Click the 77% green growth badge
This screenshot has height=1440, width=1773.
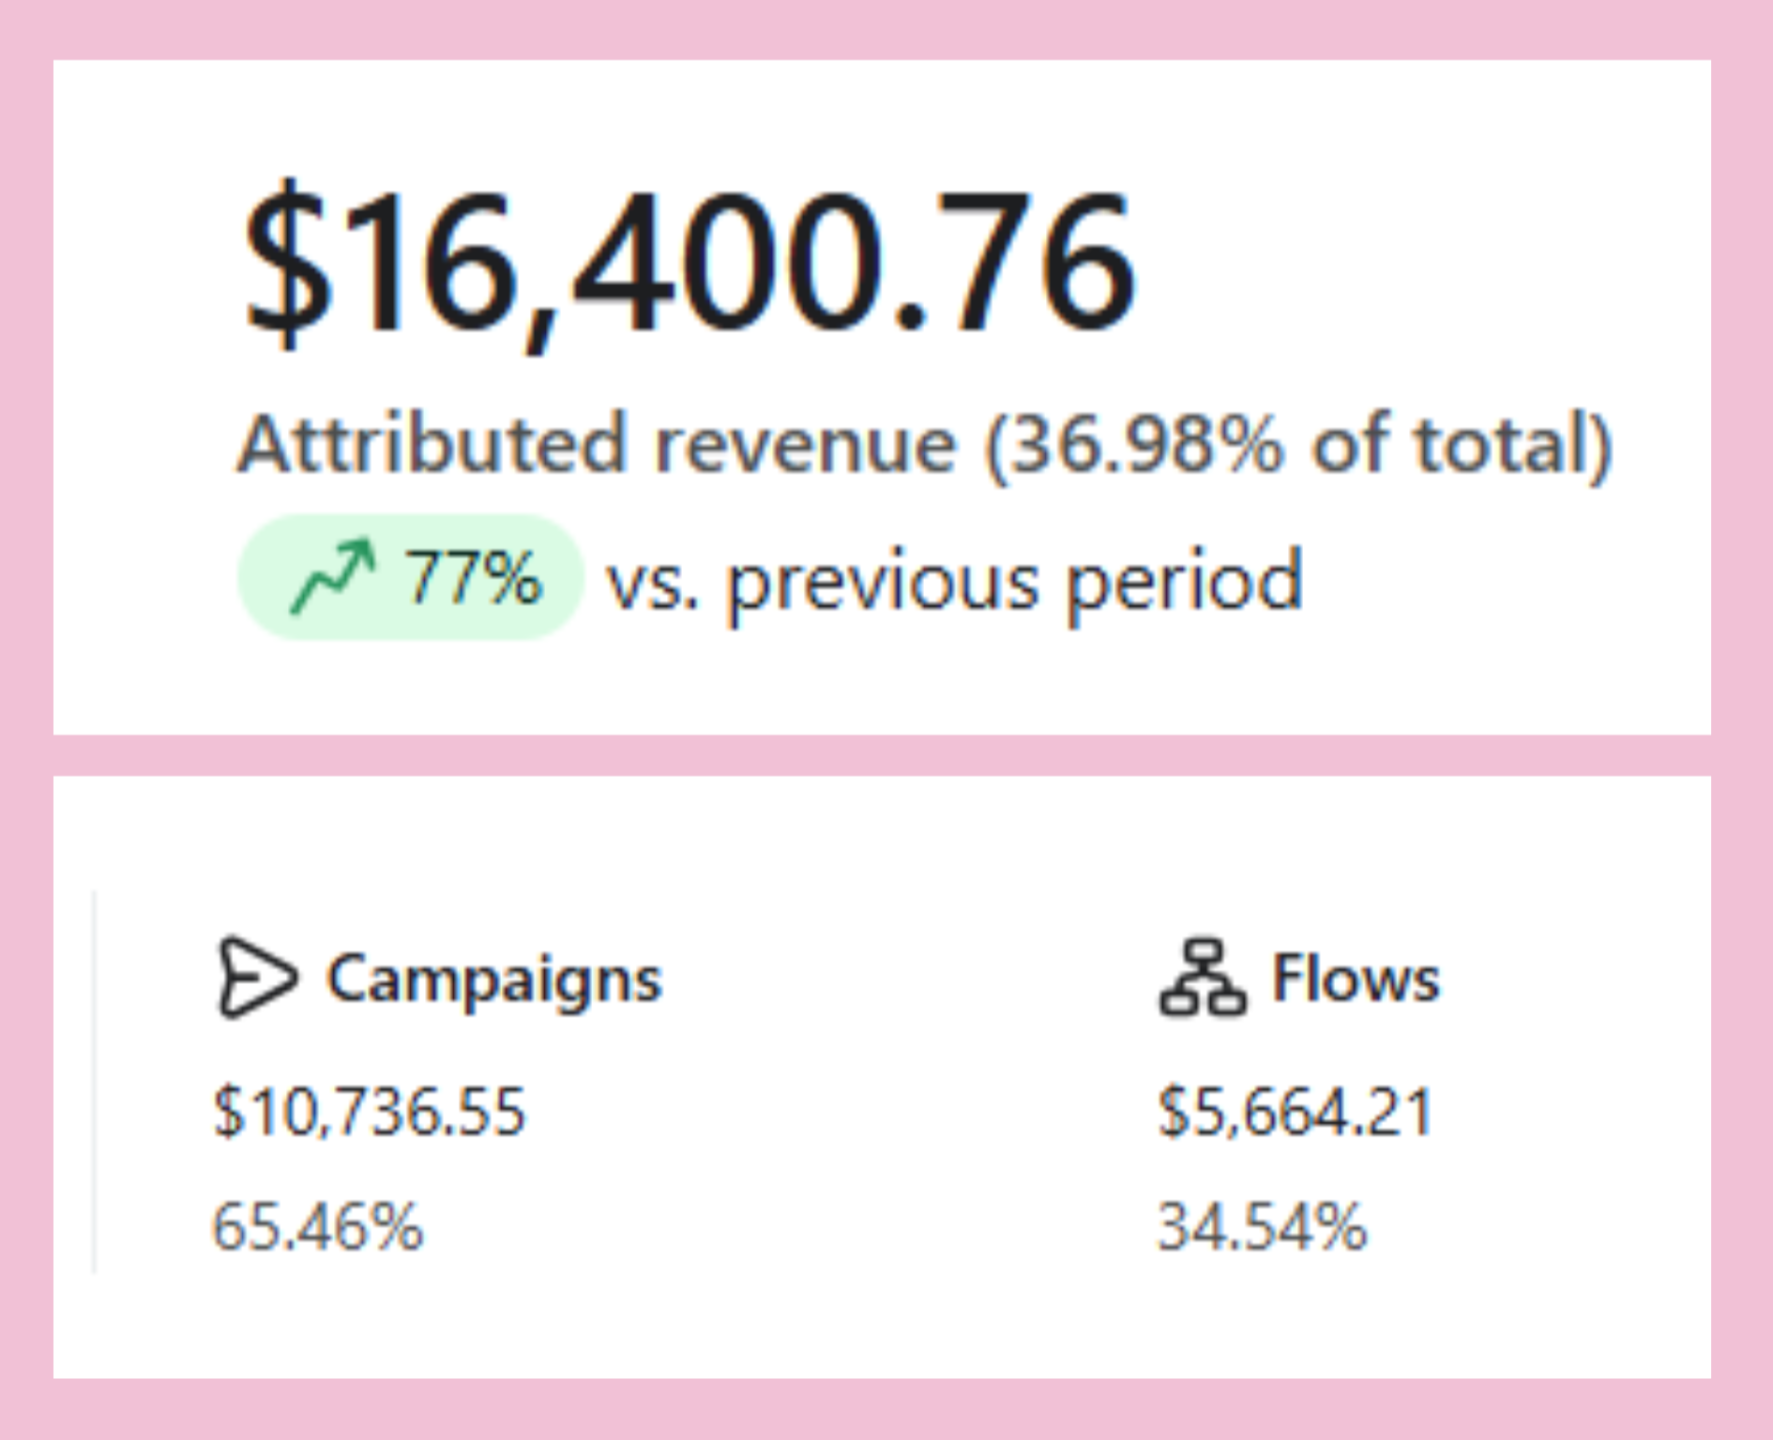click(x=410, y=577)
